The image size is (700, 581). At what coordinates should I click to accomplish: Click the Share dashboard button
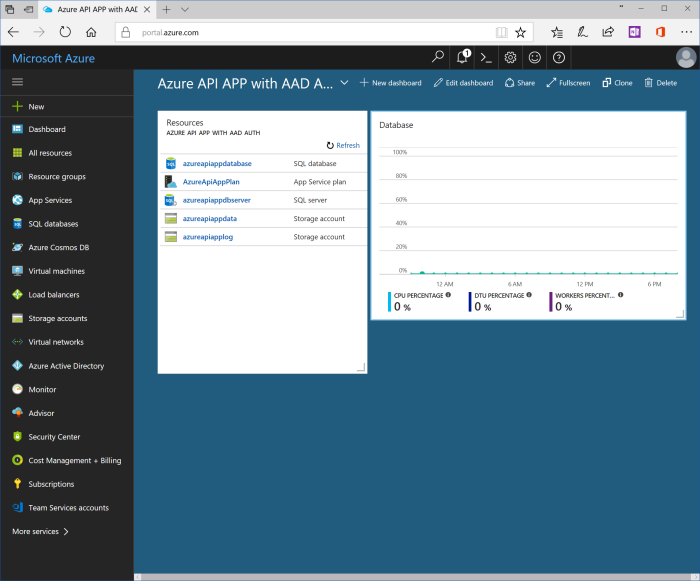coord(520,83)
